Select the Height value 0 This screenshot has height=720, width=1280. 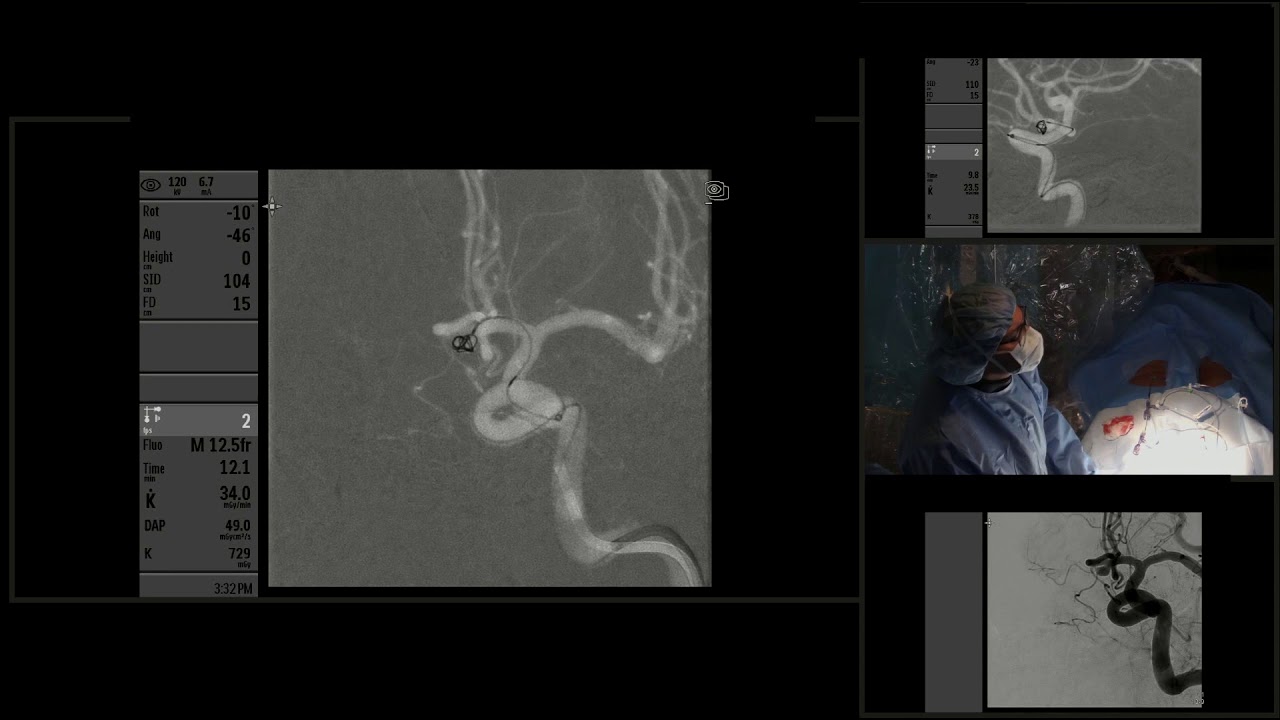[x=246, y=259]
